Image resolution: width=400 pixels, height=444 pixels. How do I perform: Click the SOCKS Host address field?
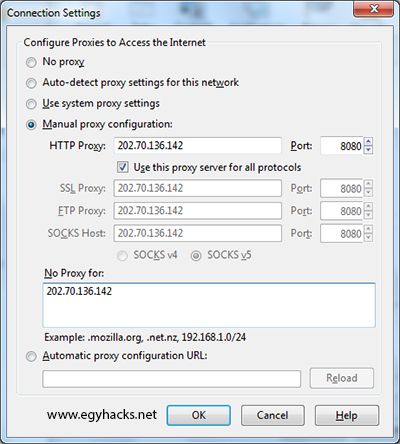click(198, 233)
